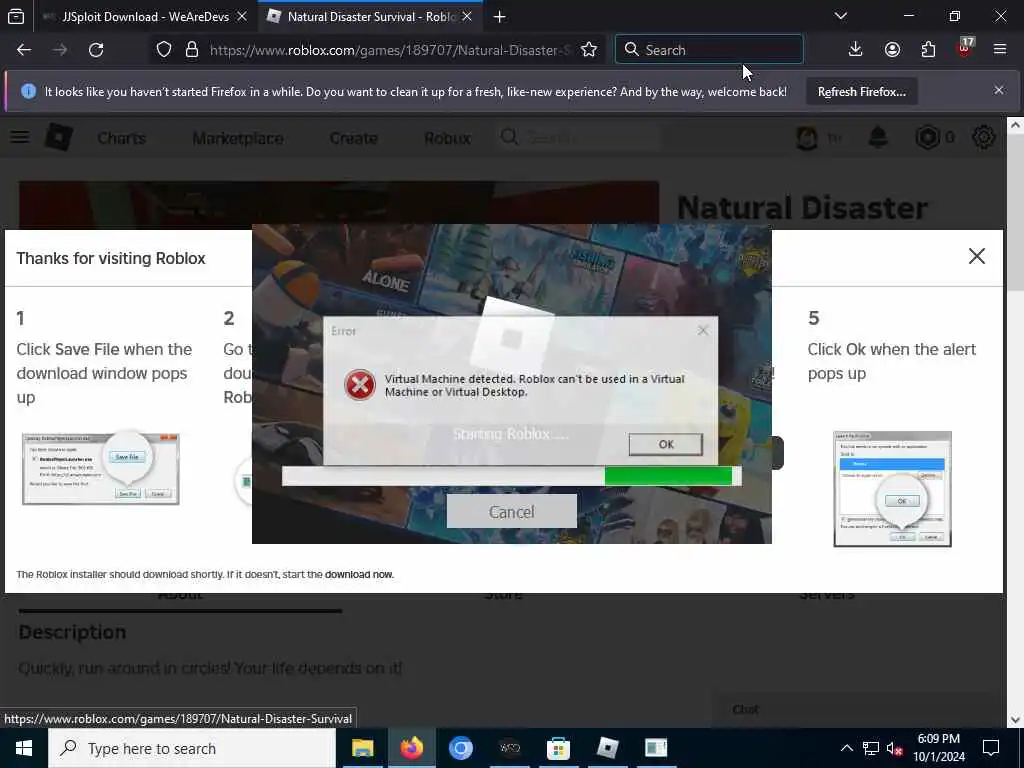Close the JJSploit Download tab
1024x768 pixels.
click(242, 17)
